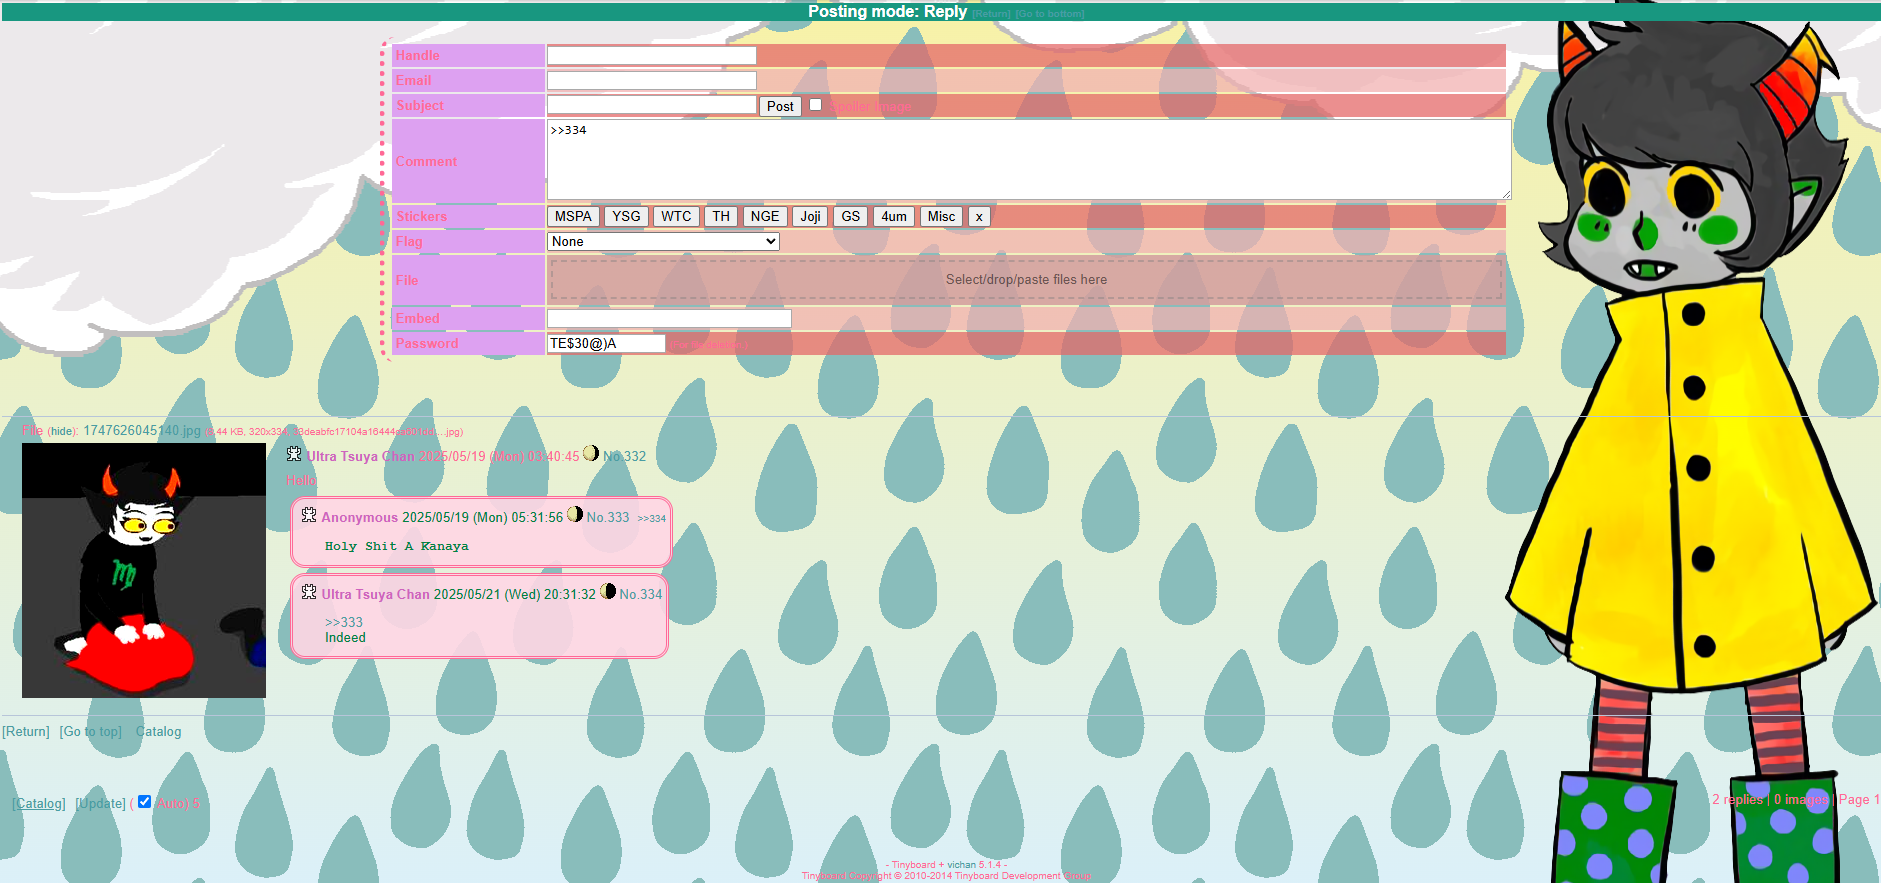The image size is (1881, 883).
Task: Toggle the Auto update checkbox
Action: (145, 802)
